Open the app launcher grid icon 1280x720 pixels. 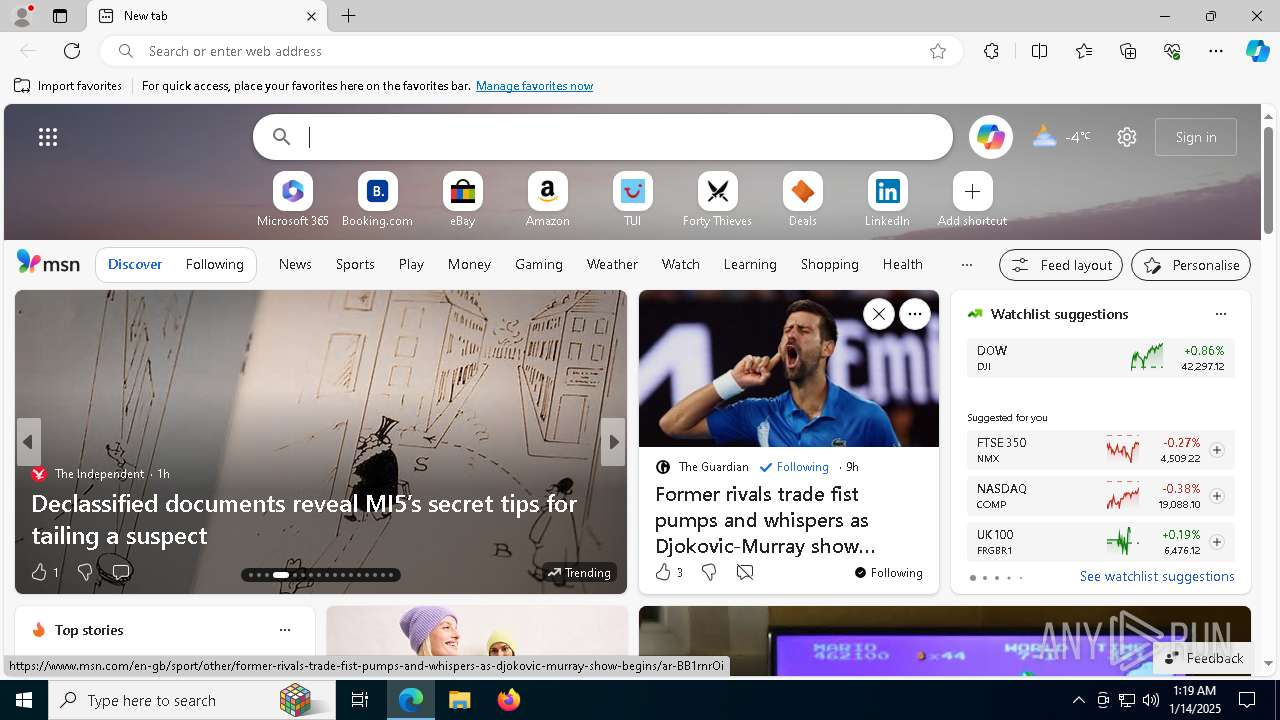[x=48, y=137]
